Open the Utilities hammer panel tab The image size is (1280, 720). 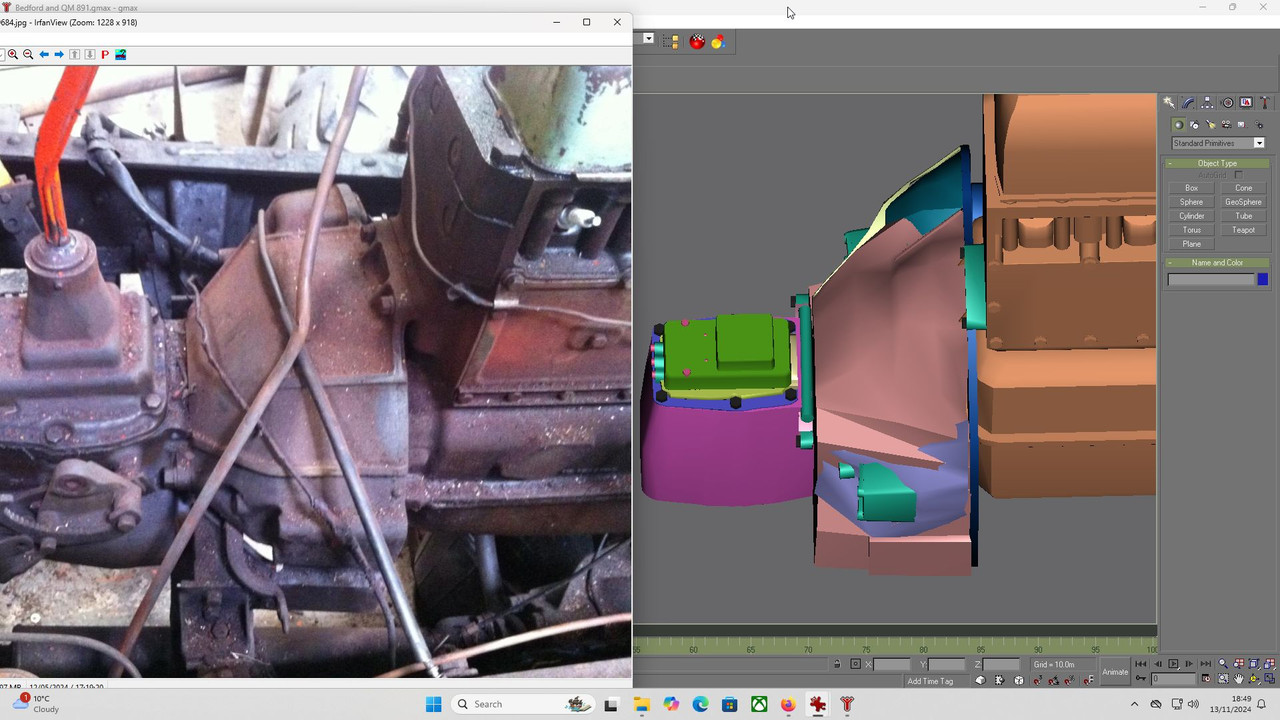click(1265, 103)
